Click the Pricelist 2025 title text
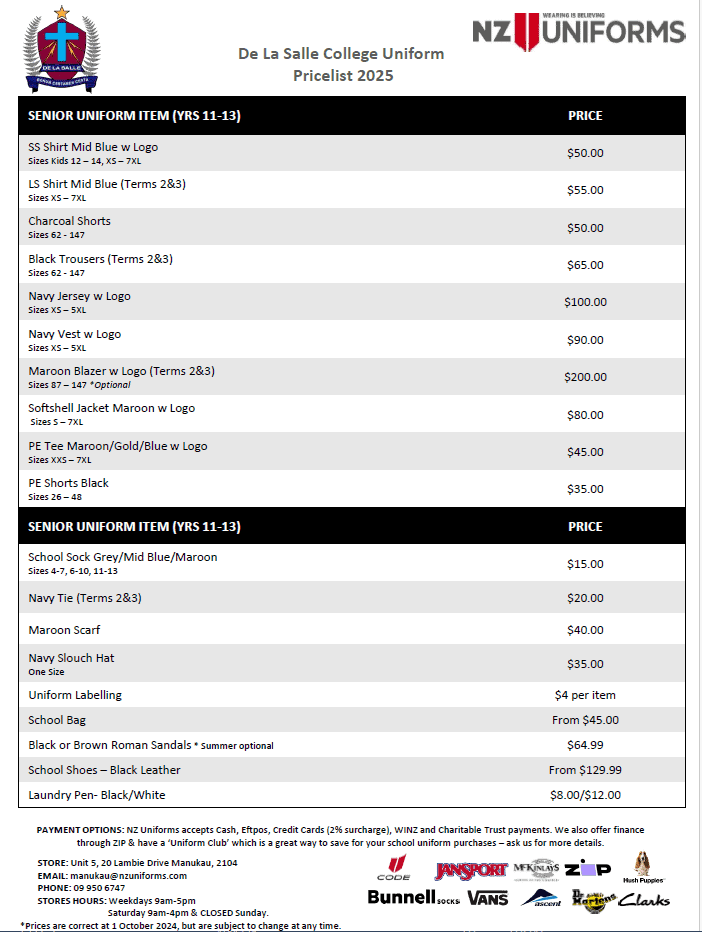The width and height of the screenshot is (702, 932). click(343, 75)
